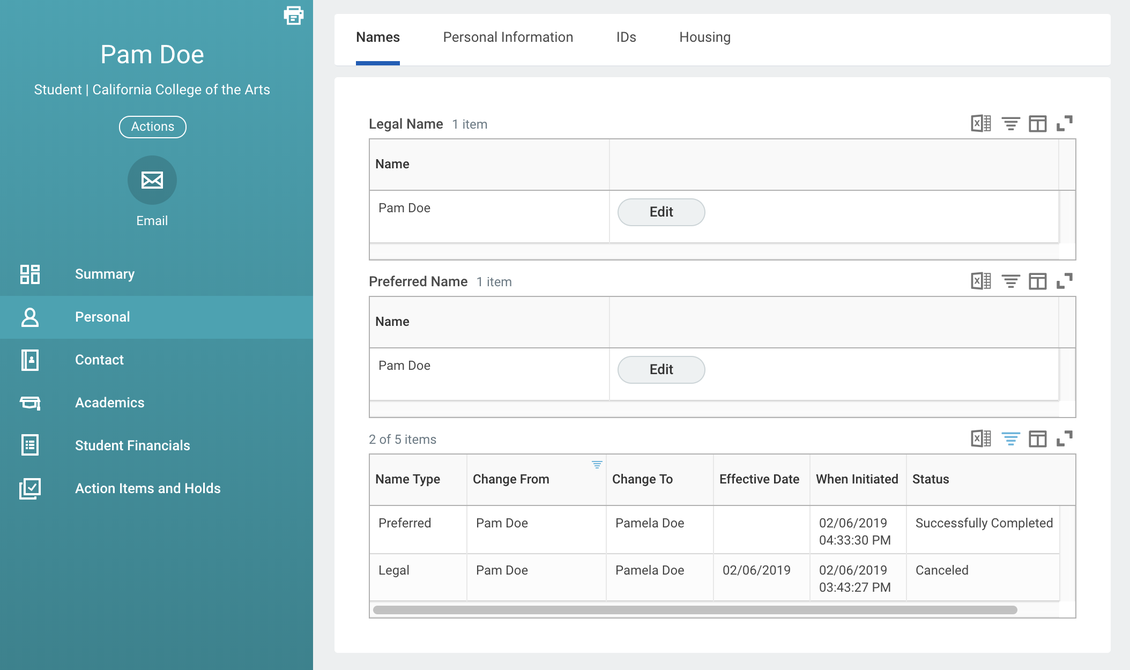The width and height of the screenshot is (1130, 670).
Task: Export the Preferred Name table to Excel
Action: coord(981,281)
